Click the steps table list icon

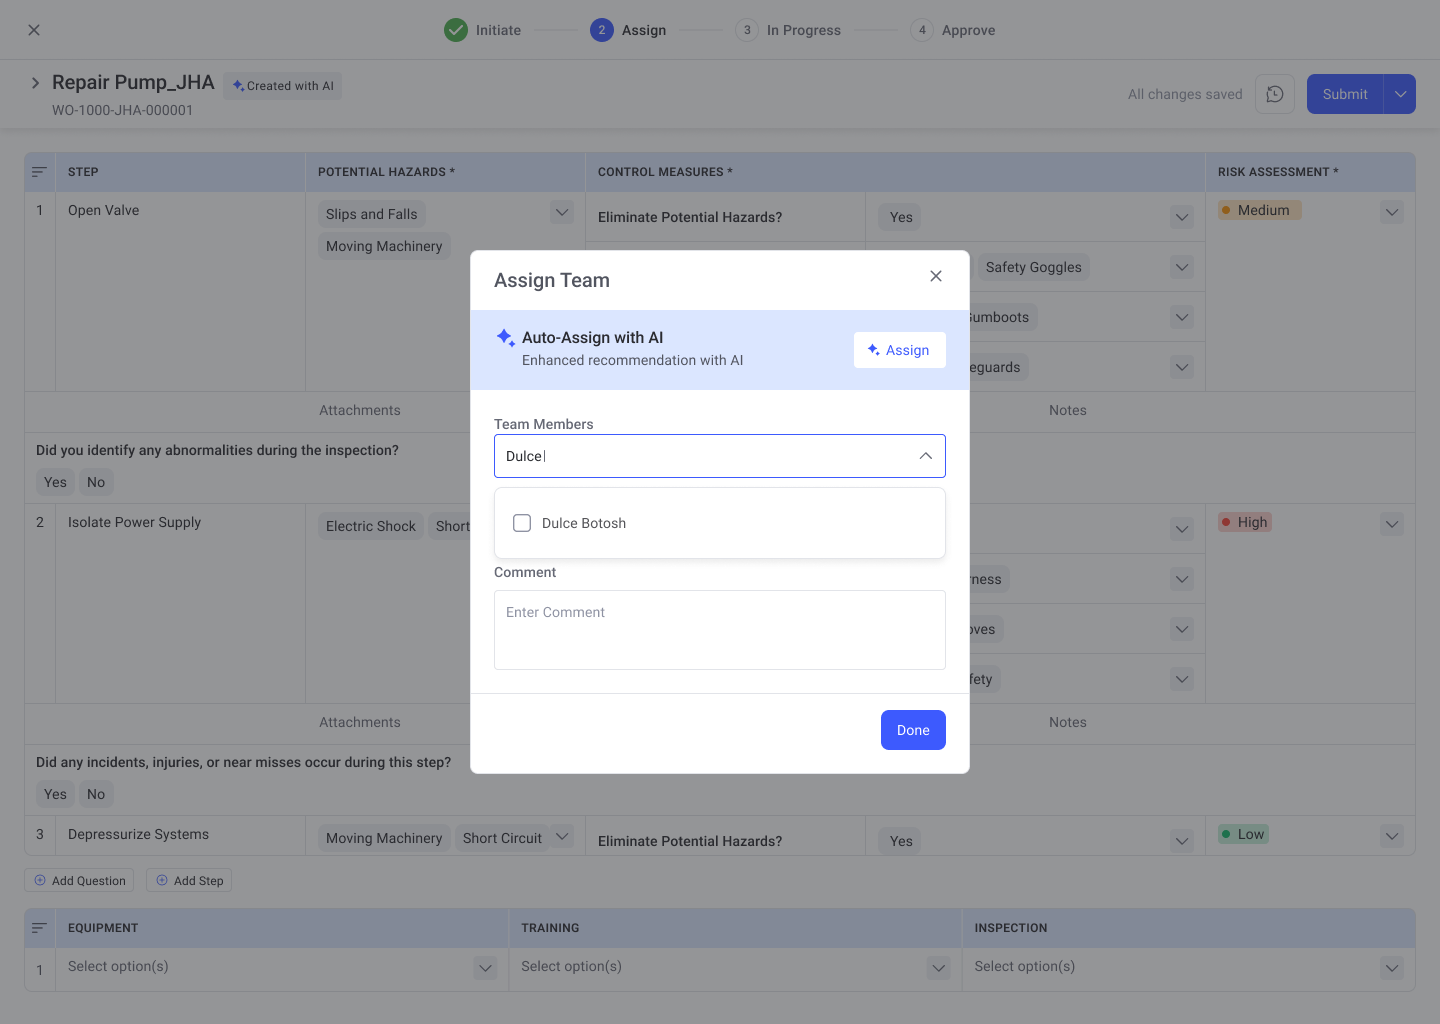click(39, 172)
